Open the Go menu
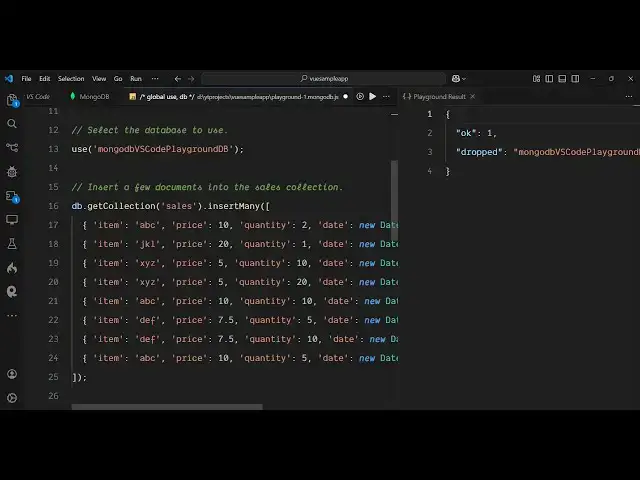 118,78
